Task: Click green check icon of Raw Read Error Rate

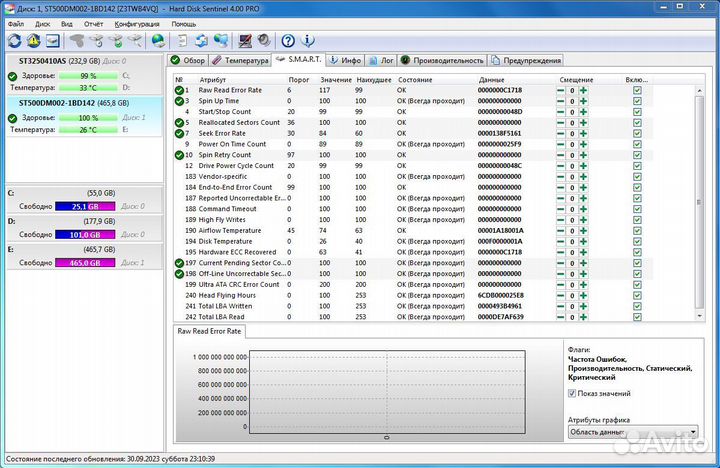Action: click(x=179, y=90)
